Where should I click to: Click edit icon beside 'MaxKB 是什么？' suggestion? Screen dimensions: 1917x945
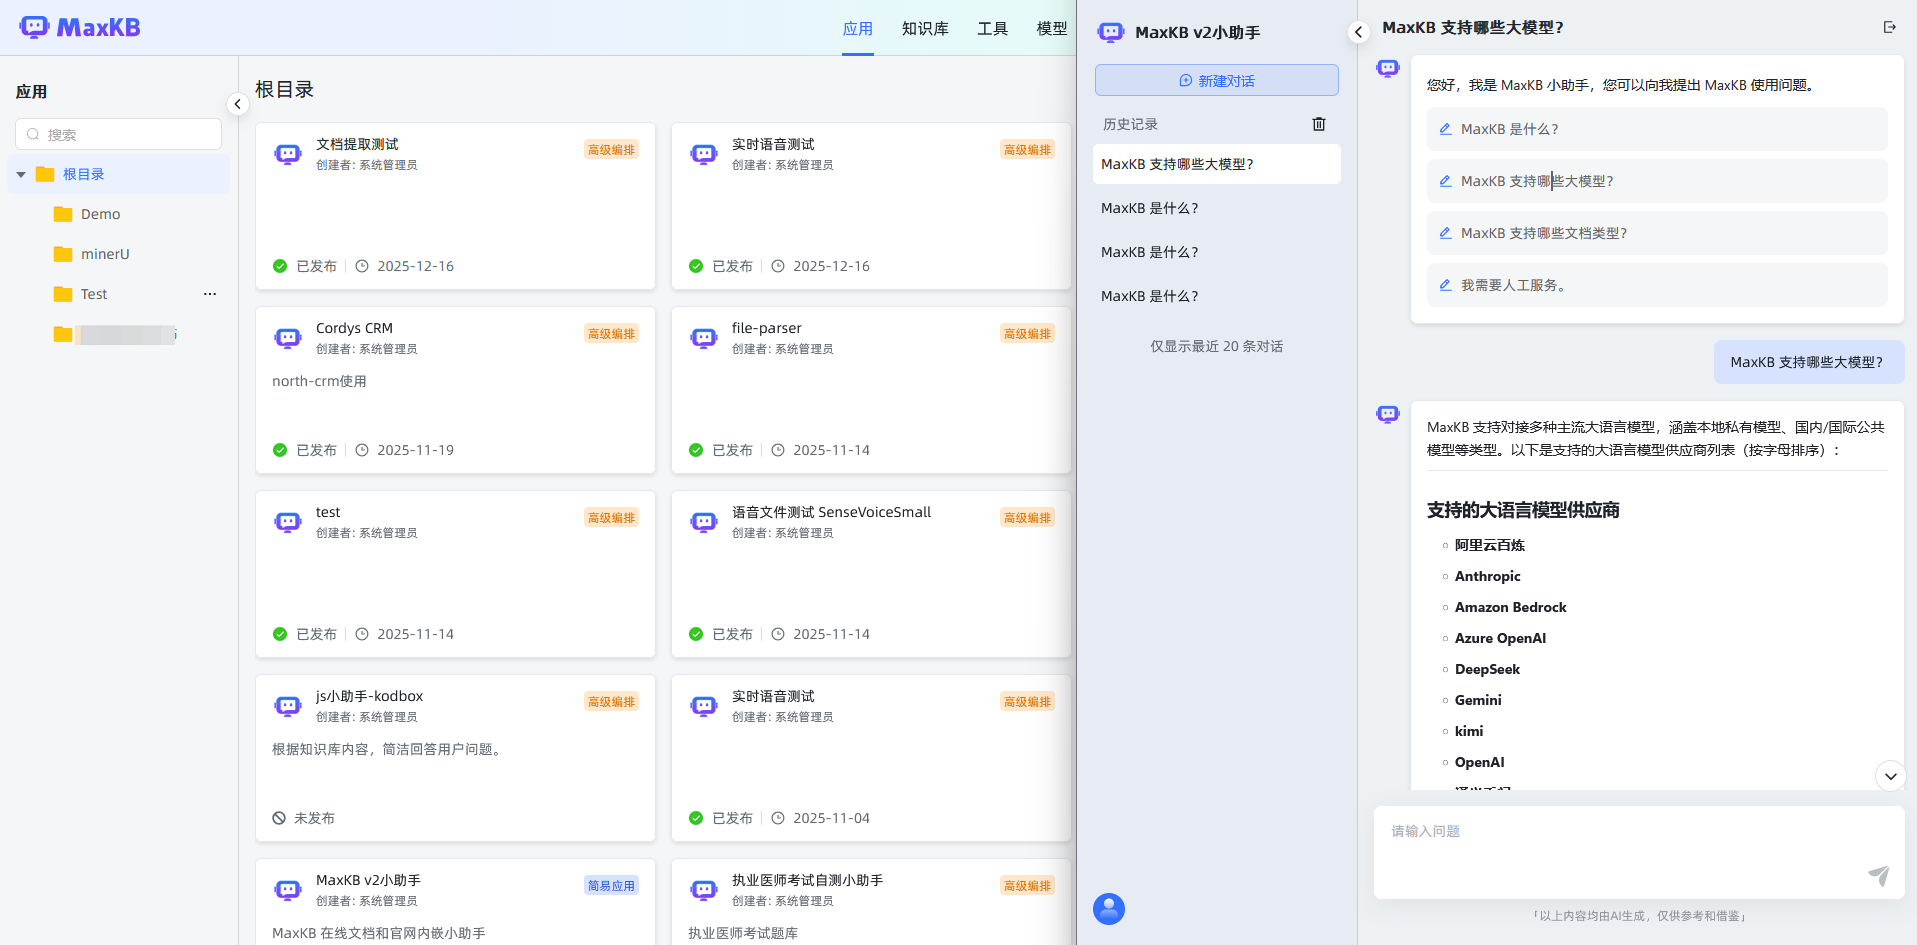click(x=1445, y=129)
